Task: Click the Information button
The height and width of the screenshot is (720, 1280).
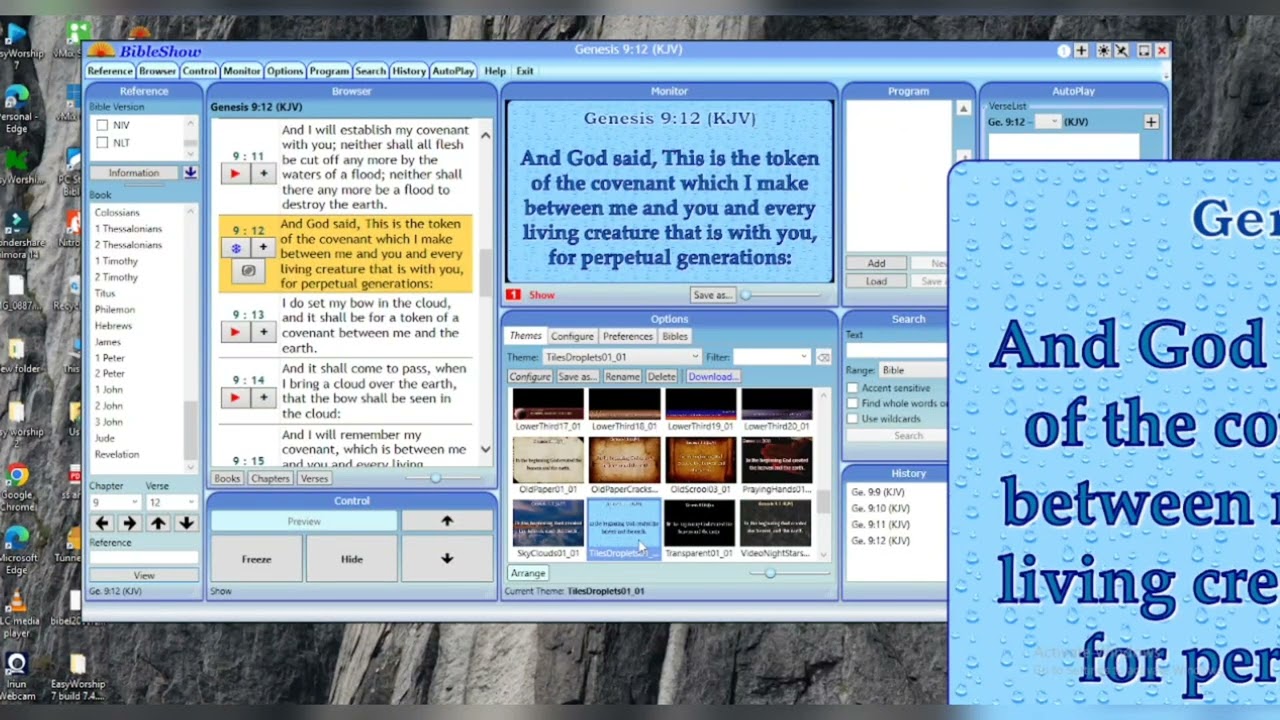Action: coord(134,173)
